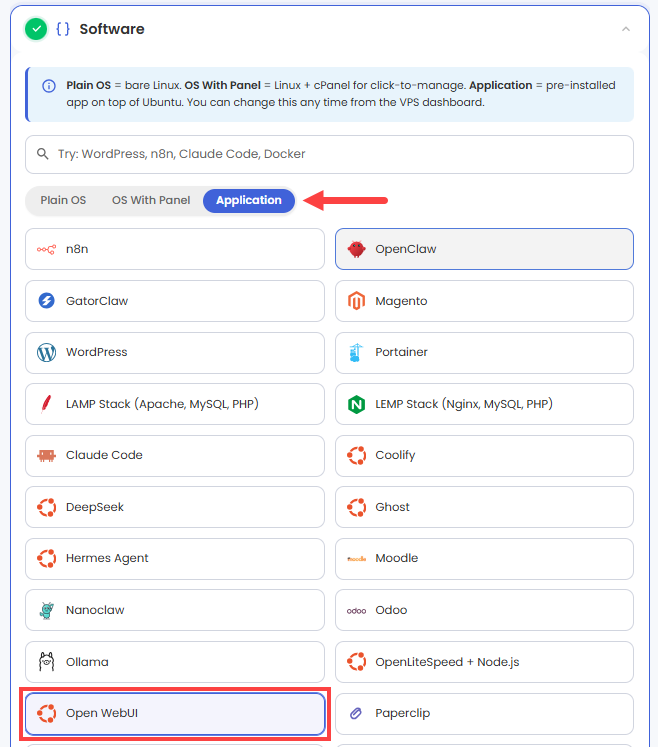Click the LAMP Stack feather icon
Image resolution: width=658 pixels, height=747 pixels.
[x=46, y=404]
